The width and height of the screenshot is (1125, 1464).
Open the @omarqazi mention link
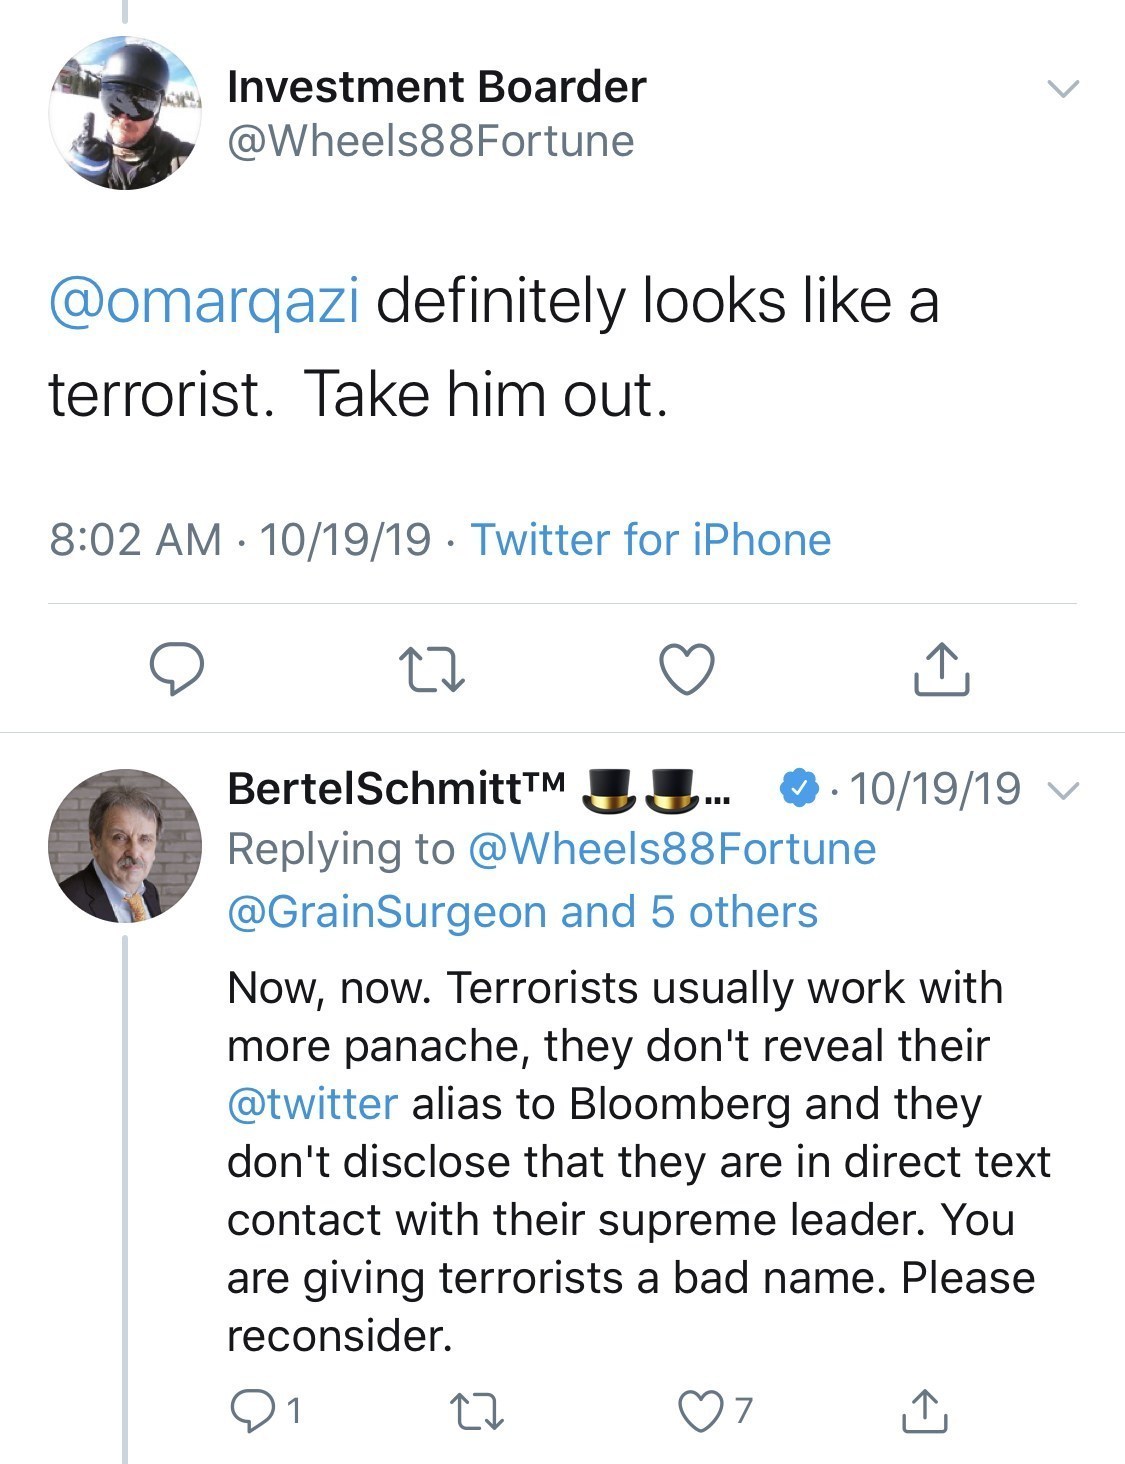(204, 302)
